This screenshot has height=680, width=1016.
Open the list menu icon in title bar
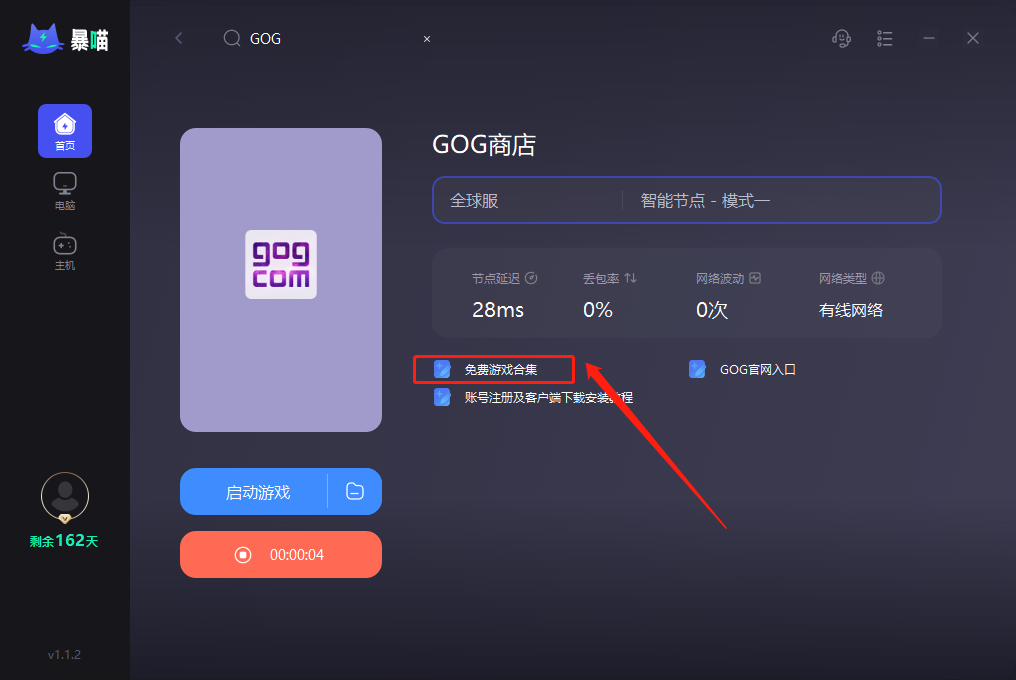point(884,39)
